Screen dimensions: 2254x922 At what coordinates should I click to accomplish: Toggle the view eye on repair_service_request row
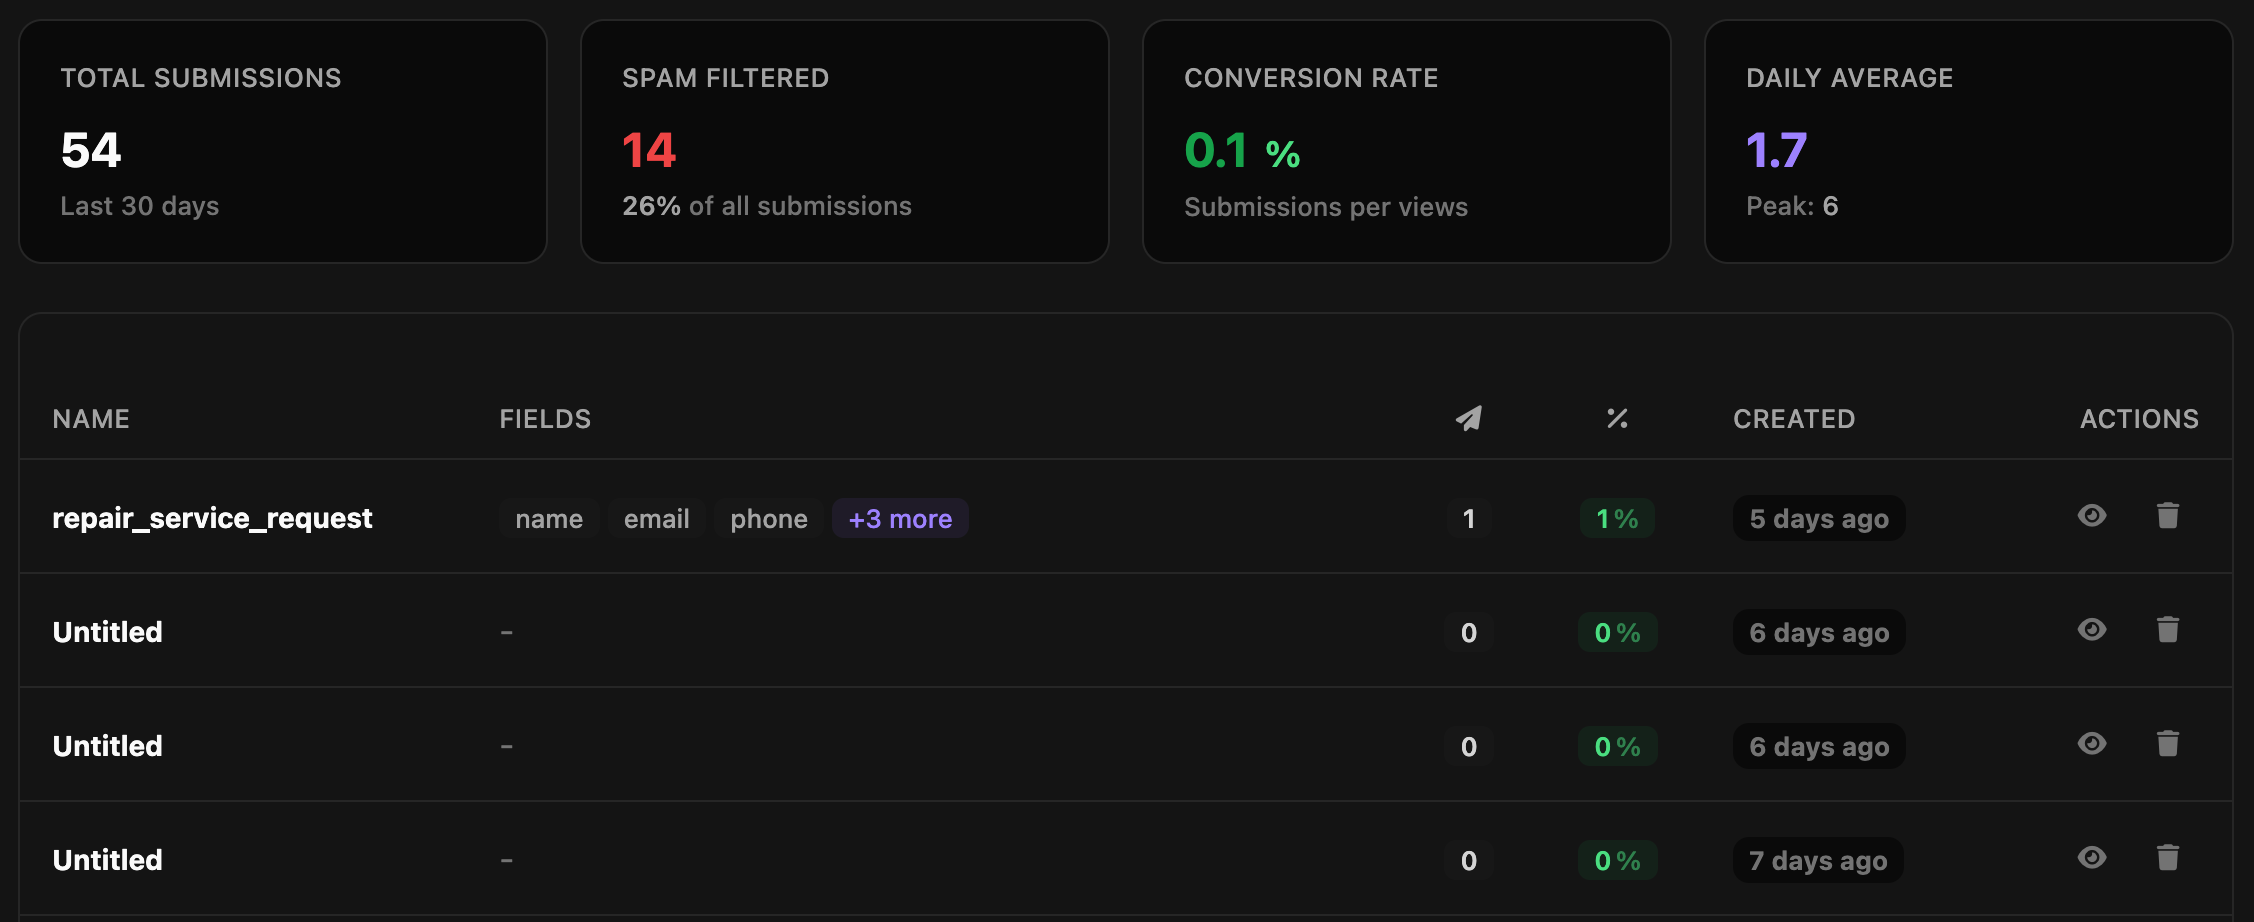pos(2092,516)
